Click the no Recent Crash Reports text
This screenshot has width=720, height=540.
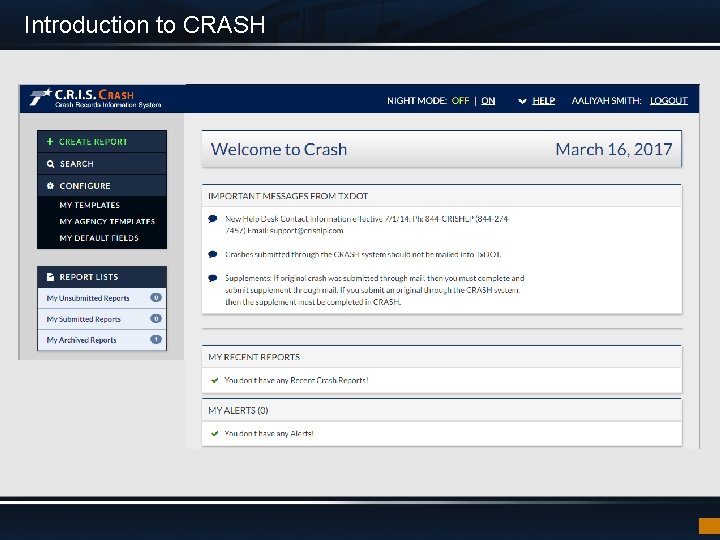[x=296, y=380]
